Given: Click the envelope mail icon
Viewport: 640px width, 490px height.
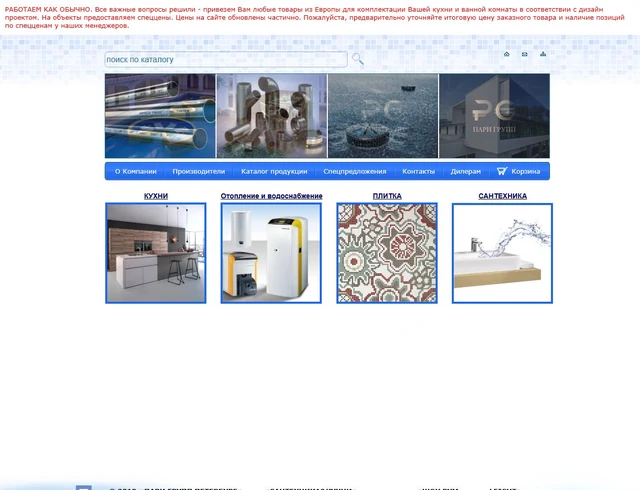Looking at the screenshot, I should (524, 54).
